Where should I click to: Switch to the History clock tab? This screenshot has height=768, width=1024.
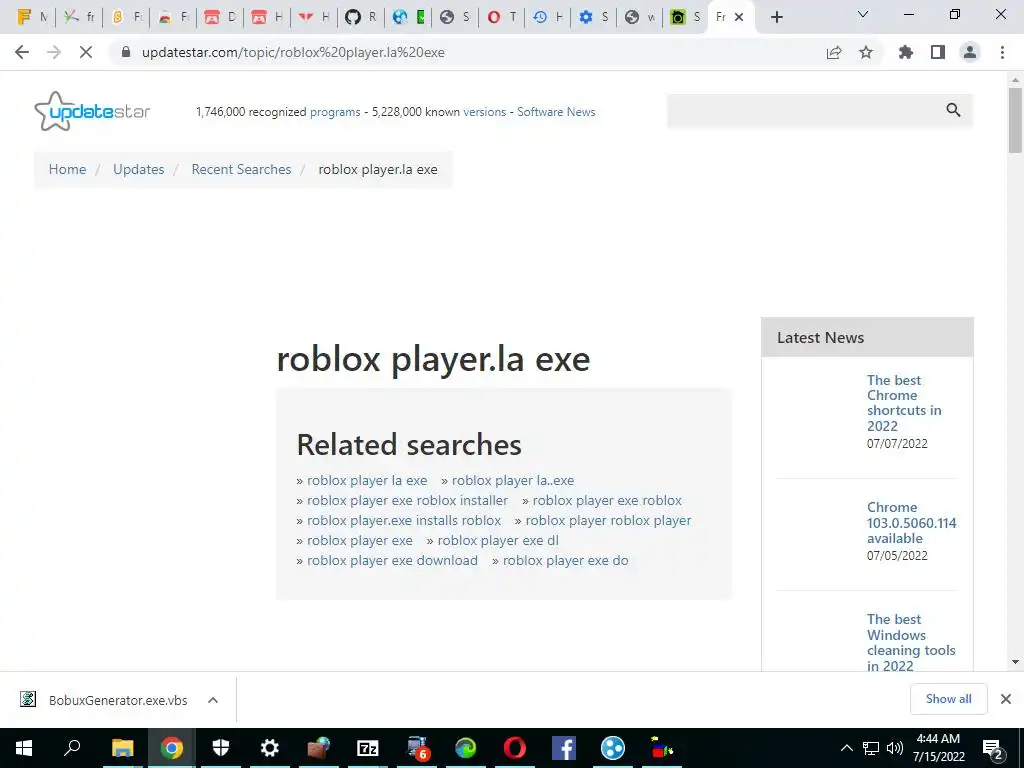547,17
